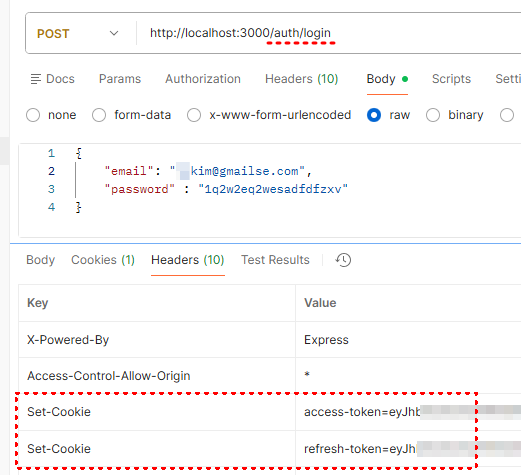Click the Key column header
The height and width of the screenshot is (475, 521).
tap(38, 303)
